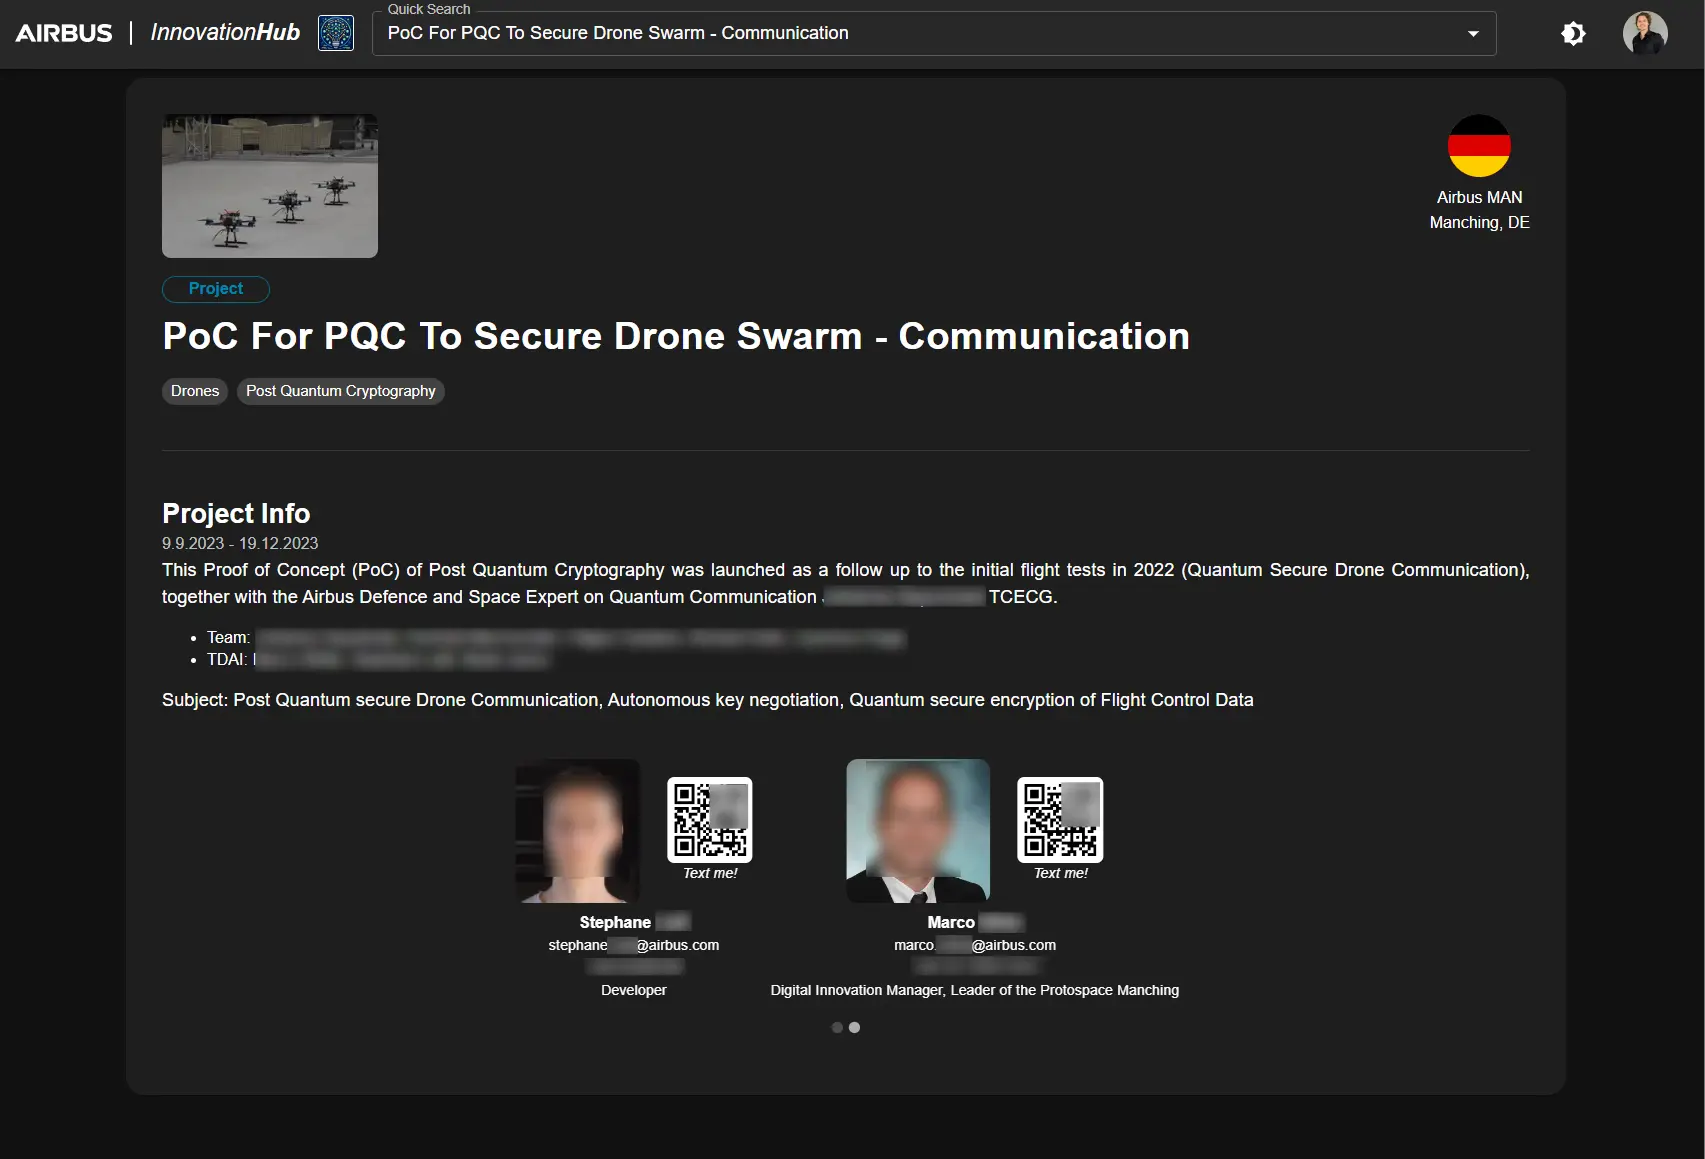Click the Project category chip
The width and height of the screenshot is (1705, 1159).
pyautogui.click(x=216, y=289)
